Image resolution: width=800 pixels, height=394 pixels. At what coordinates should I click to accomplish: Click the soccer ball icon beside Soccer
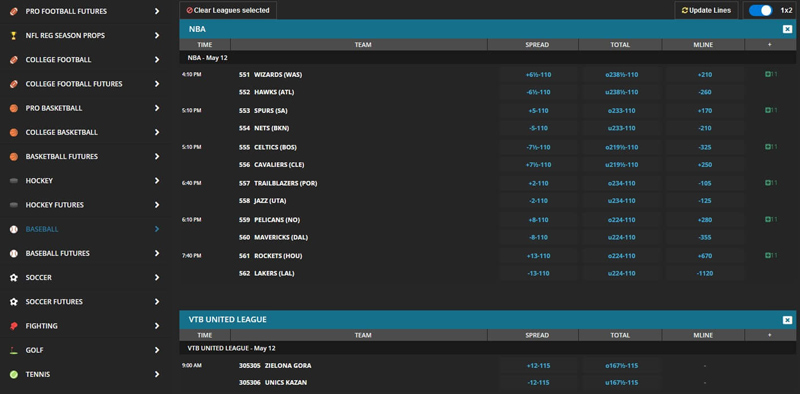pyautogui.click(x=14, y=278)
